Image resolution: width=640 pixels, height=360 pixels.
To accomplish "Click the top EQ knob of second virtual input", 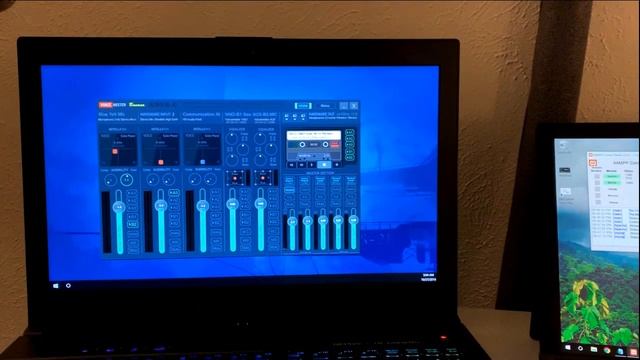I will point(260,139).
